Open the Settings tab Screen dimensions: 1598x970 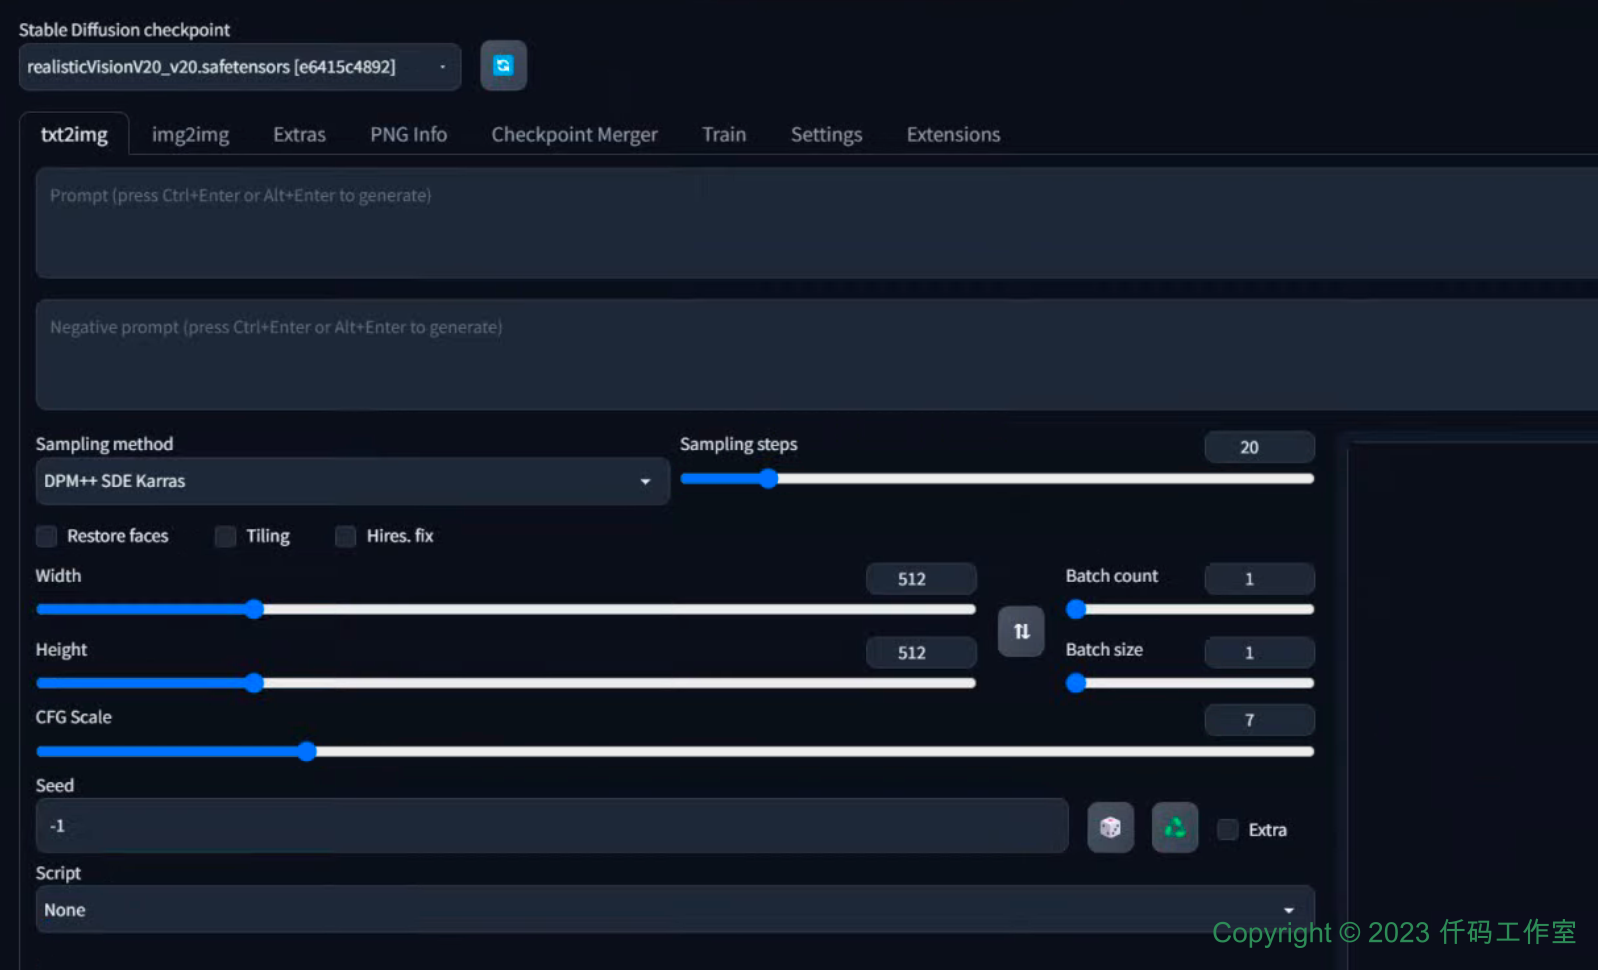coord(826,134)
